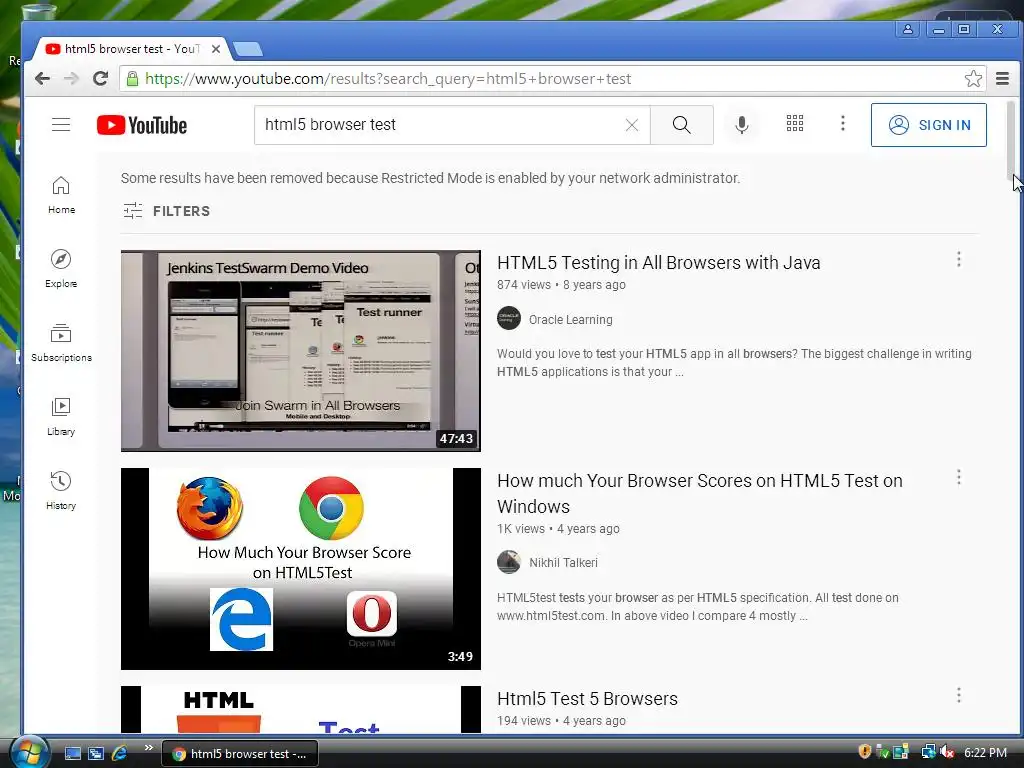The image size is (1024, 768).
Task: Open the Windows Start orb
Action: point(29,752)
